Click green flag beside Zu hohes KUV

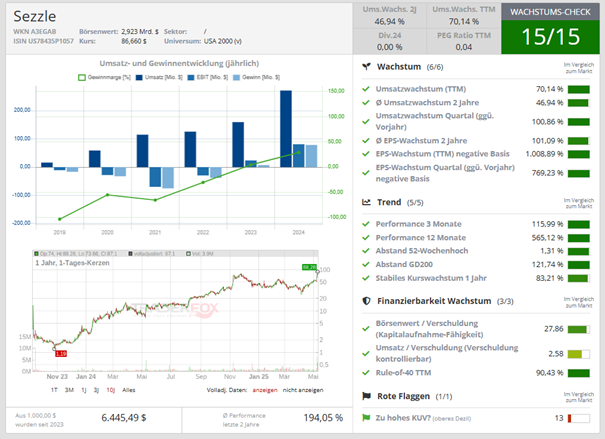pos(366,417)
